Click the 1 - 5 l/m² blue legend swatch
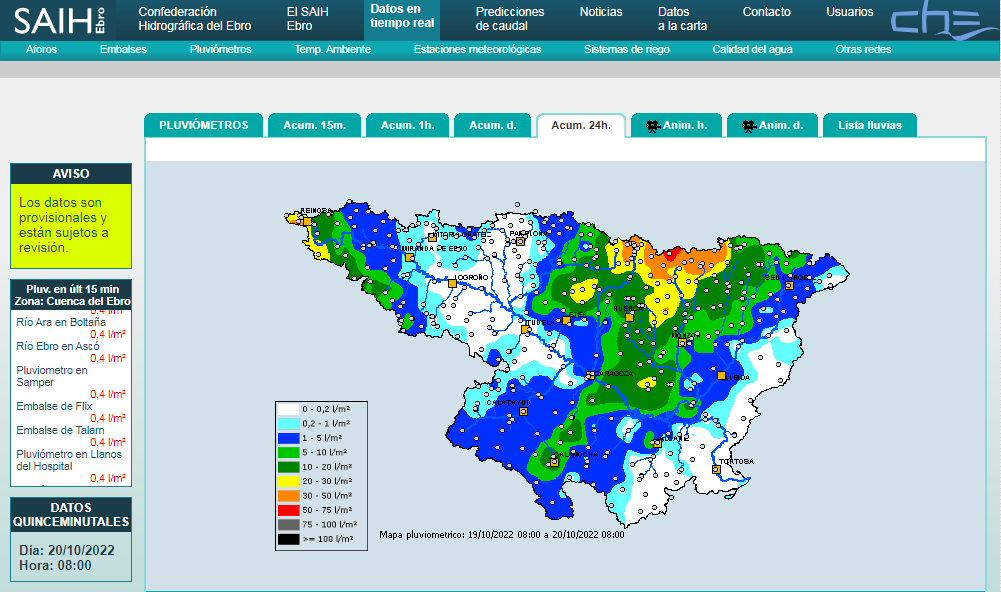Screen dimensions: 1001x592 click(289, 438)
